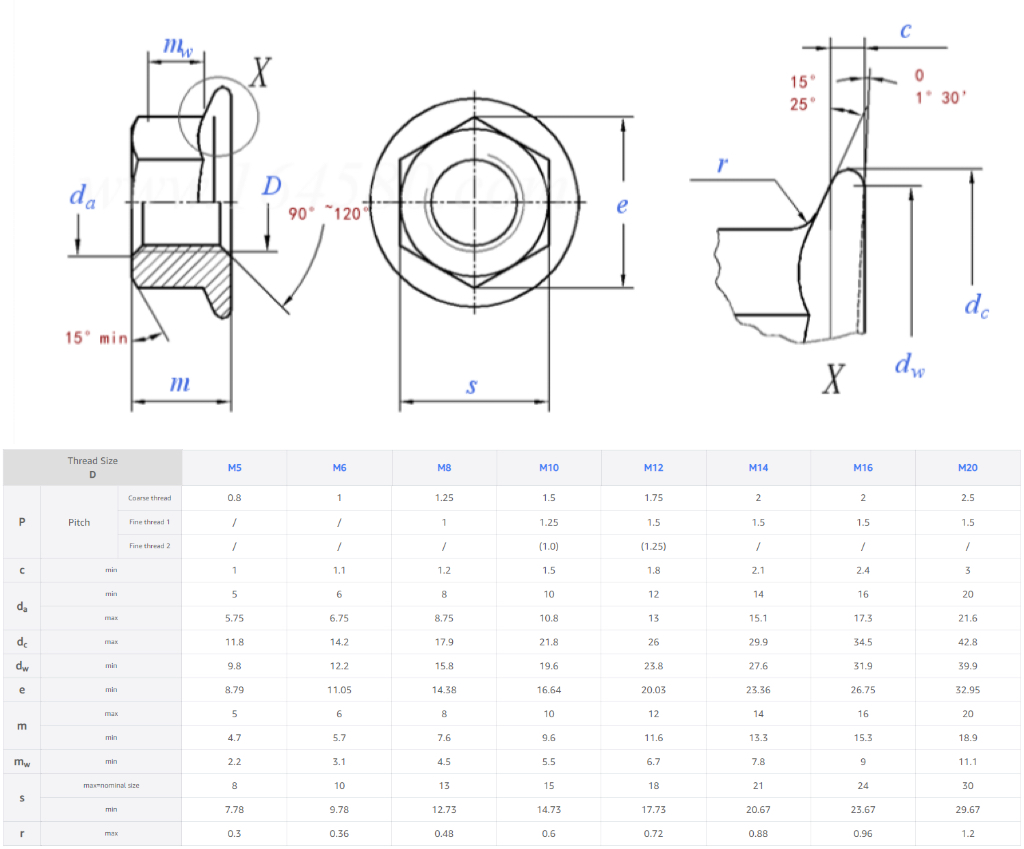The height and width of the screenshot is (849, 1024).
Task: Click the 0.36 radius value cell
Action: coord(339,834)
